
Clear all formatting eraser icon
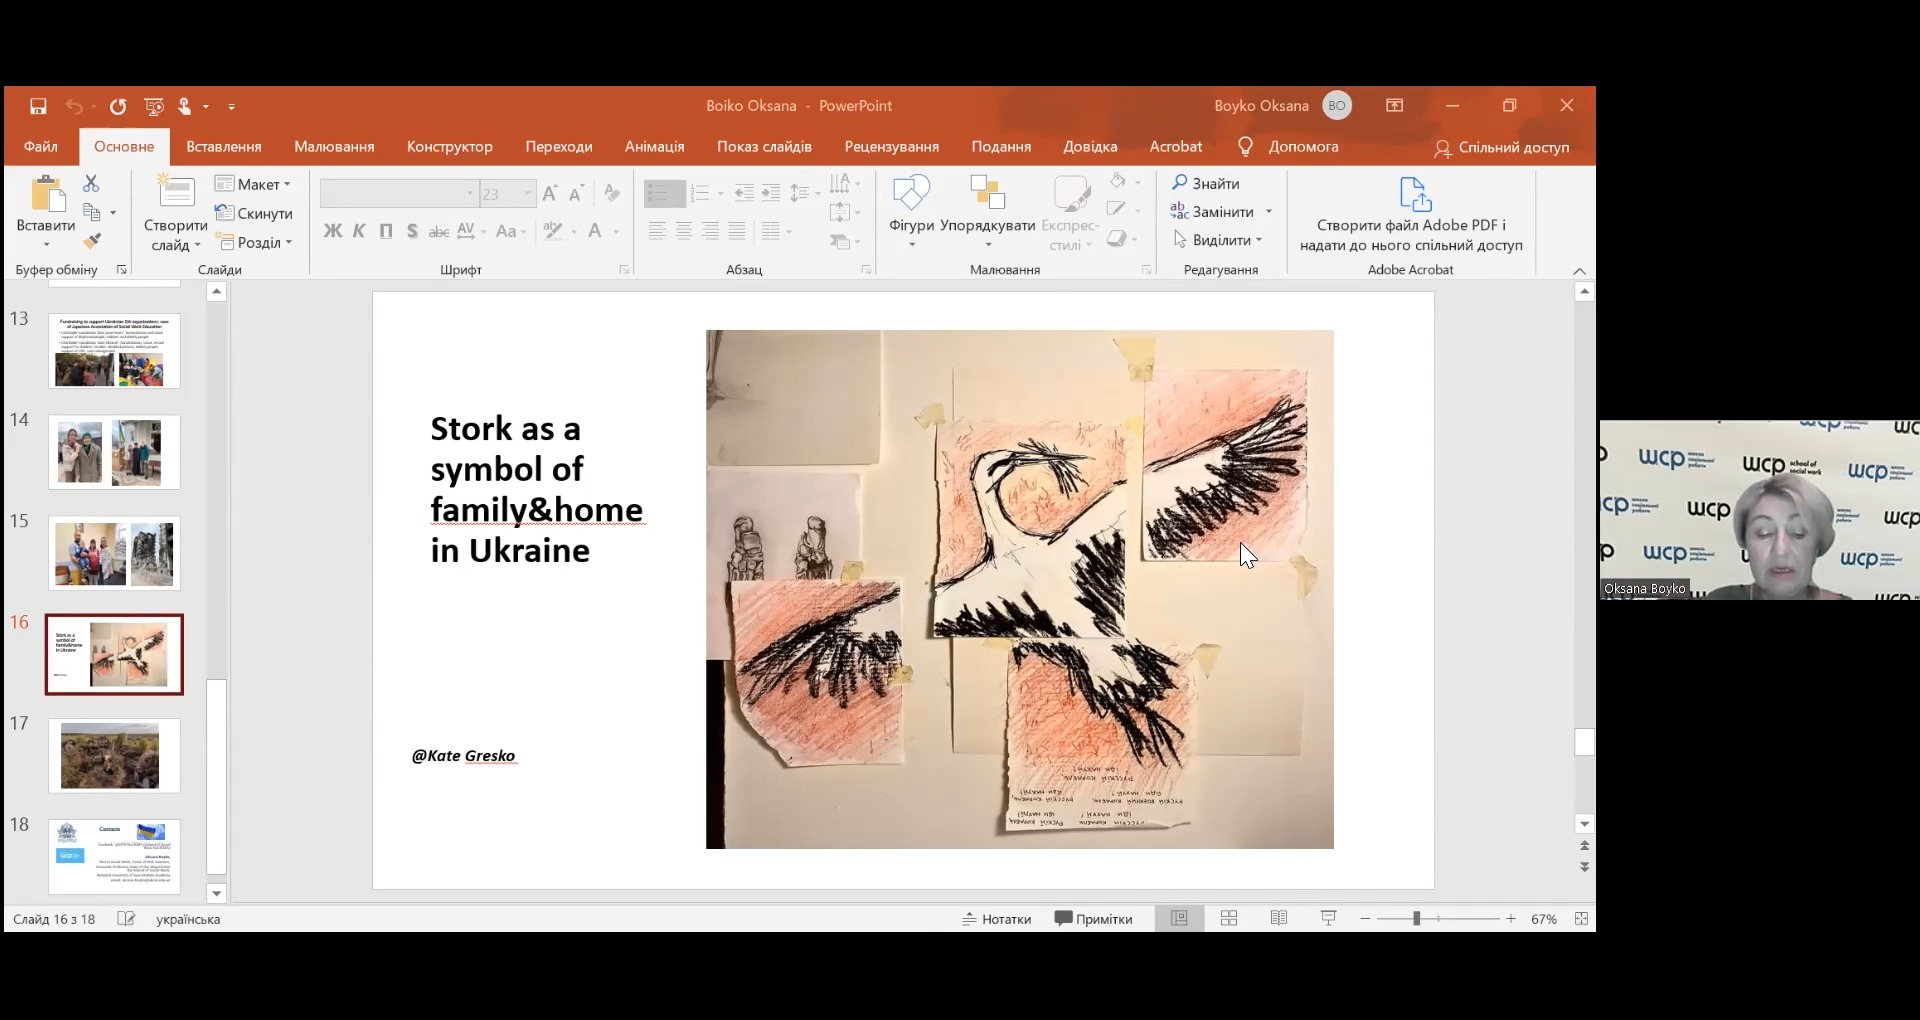tap(612, 193)
